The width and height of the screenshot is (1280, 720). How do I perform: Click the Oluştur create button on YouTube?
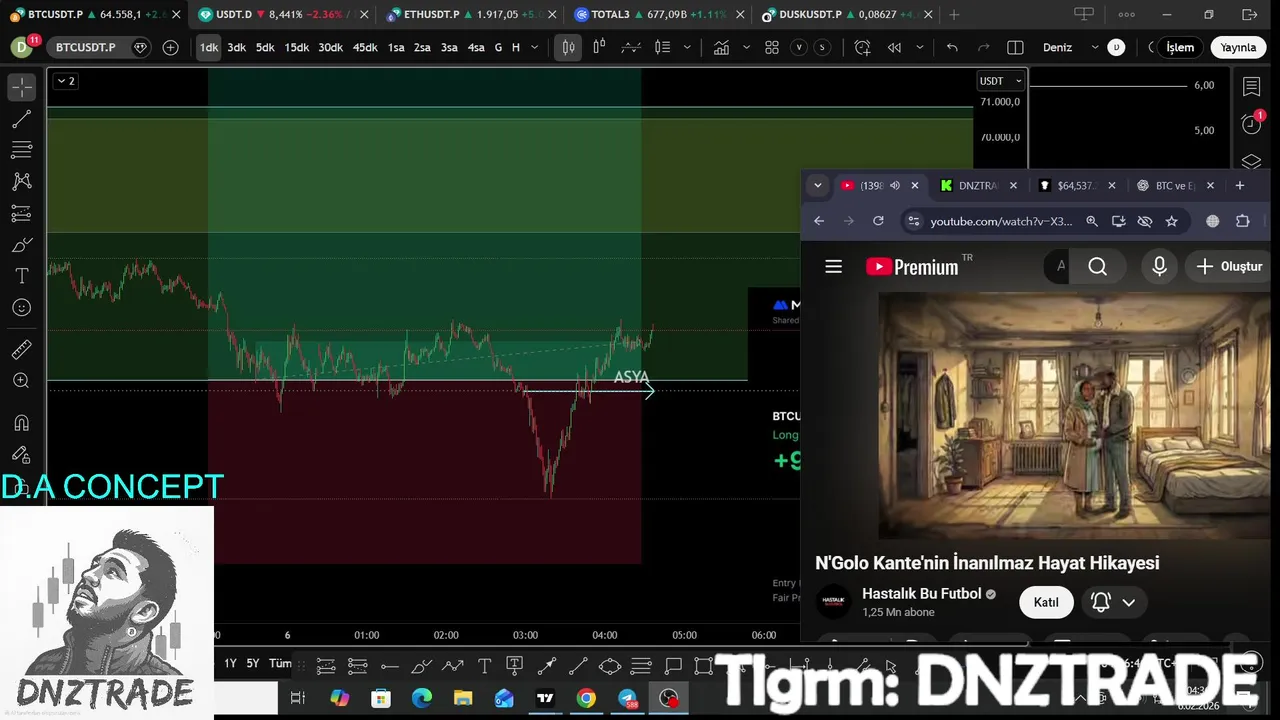coord(1229,266)
